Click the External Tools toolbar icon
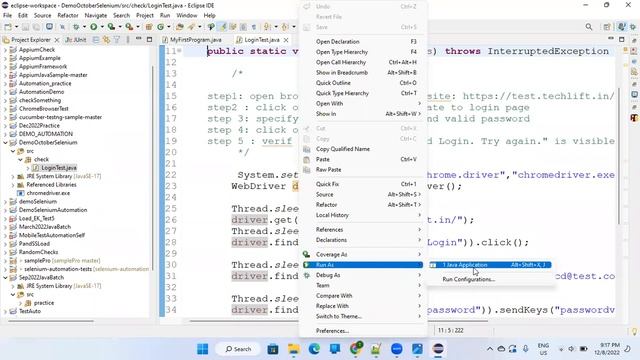 129,27
